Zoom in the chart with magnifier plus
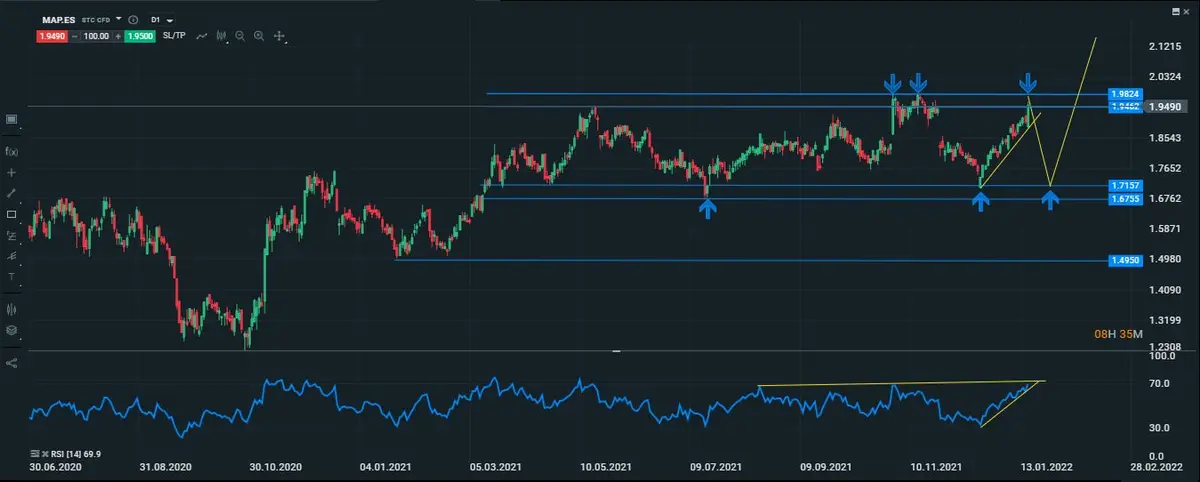This screenshot has width=1200, height=482. [259, 36]
